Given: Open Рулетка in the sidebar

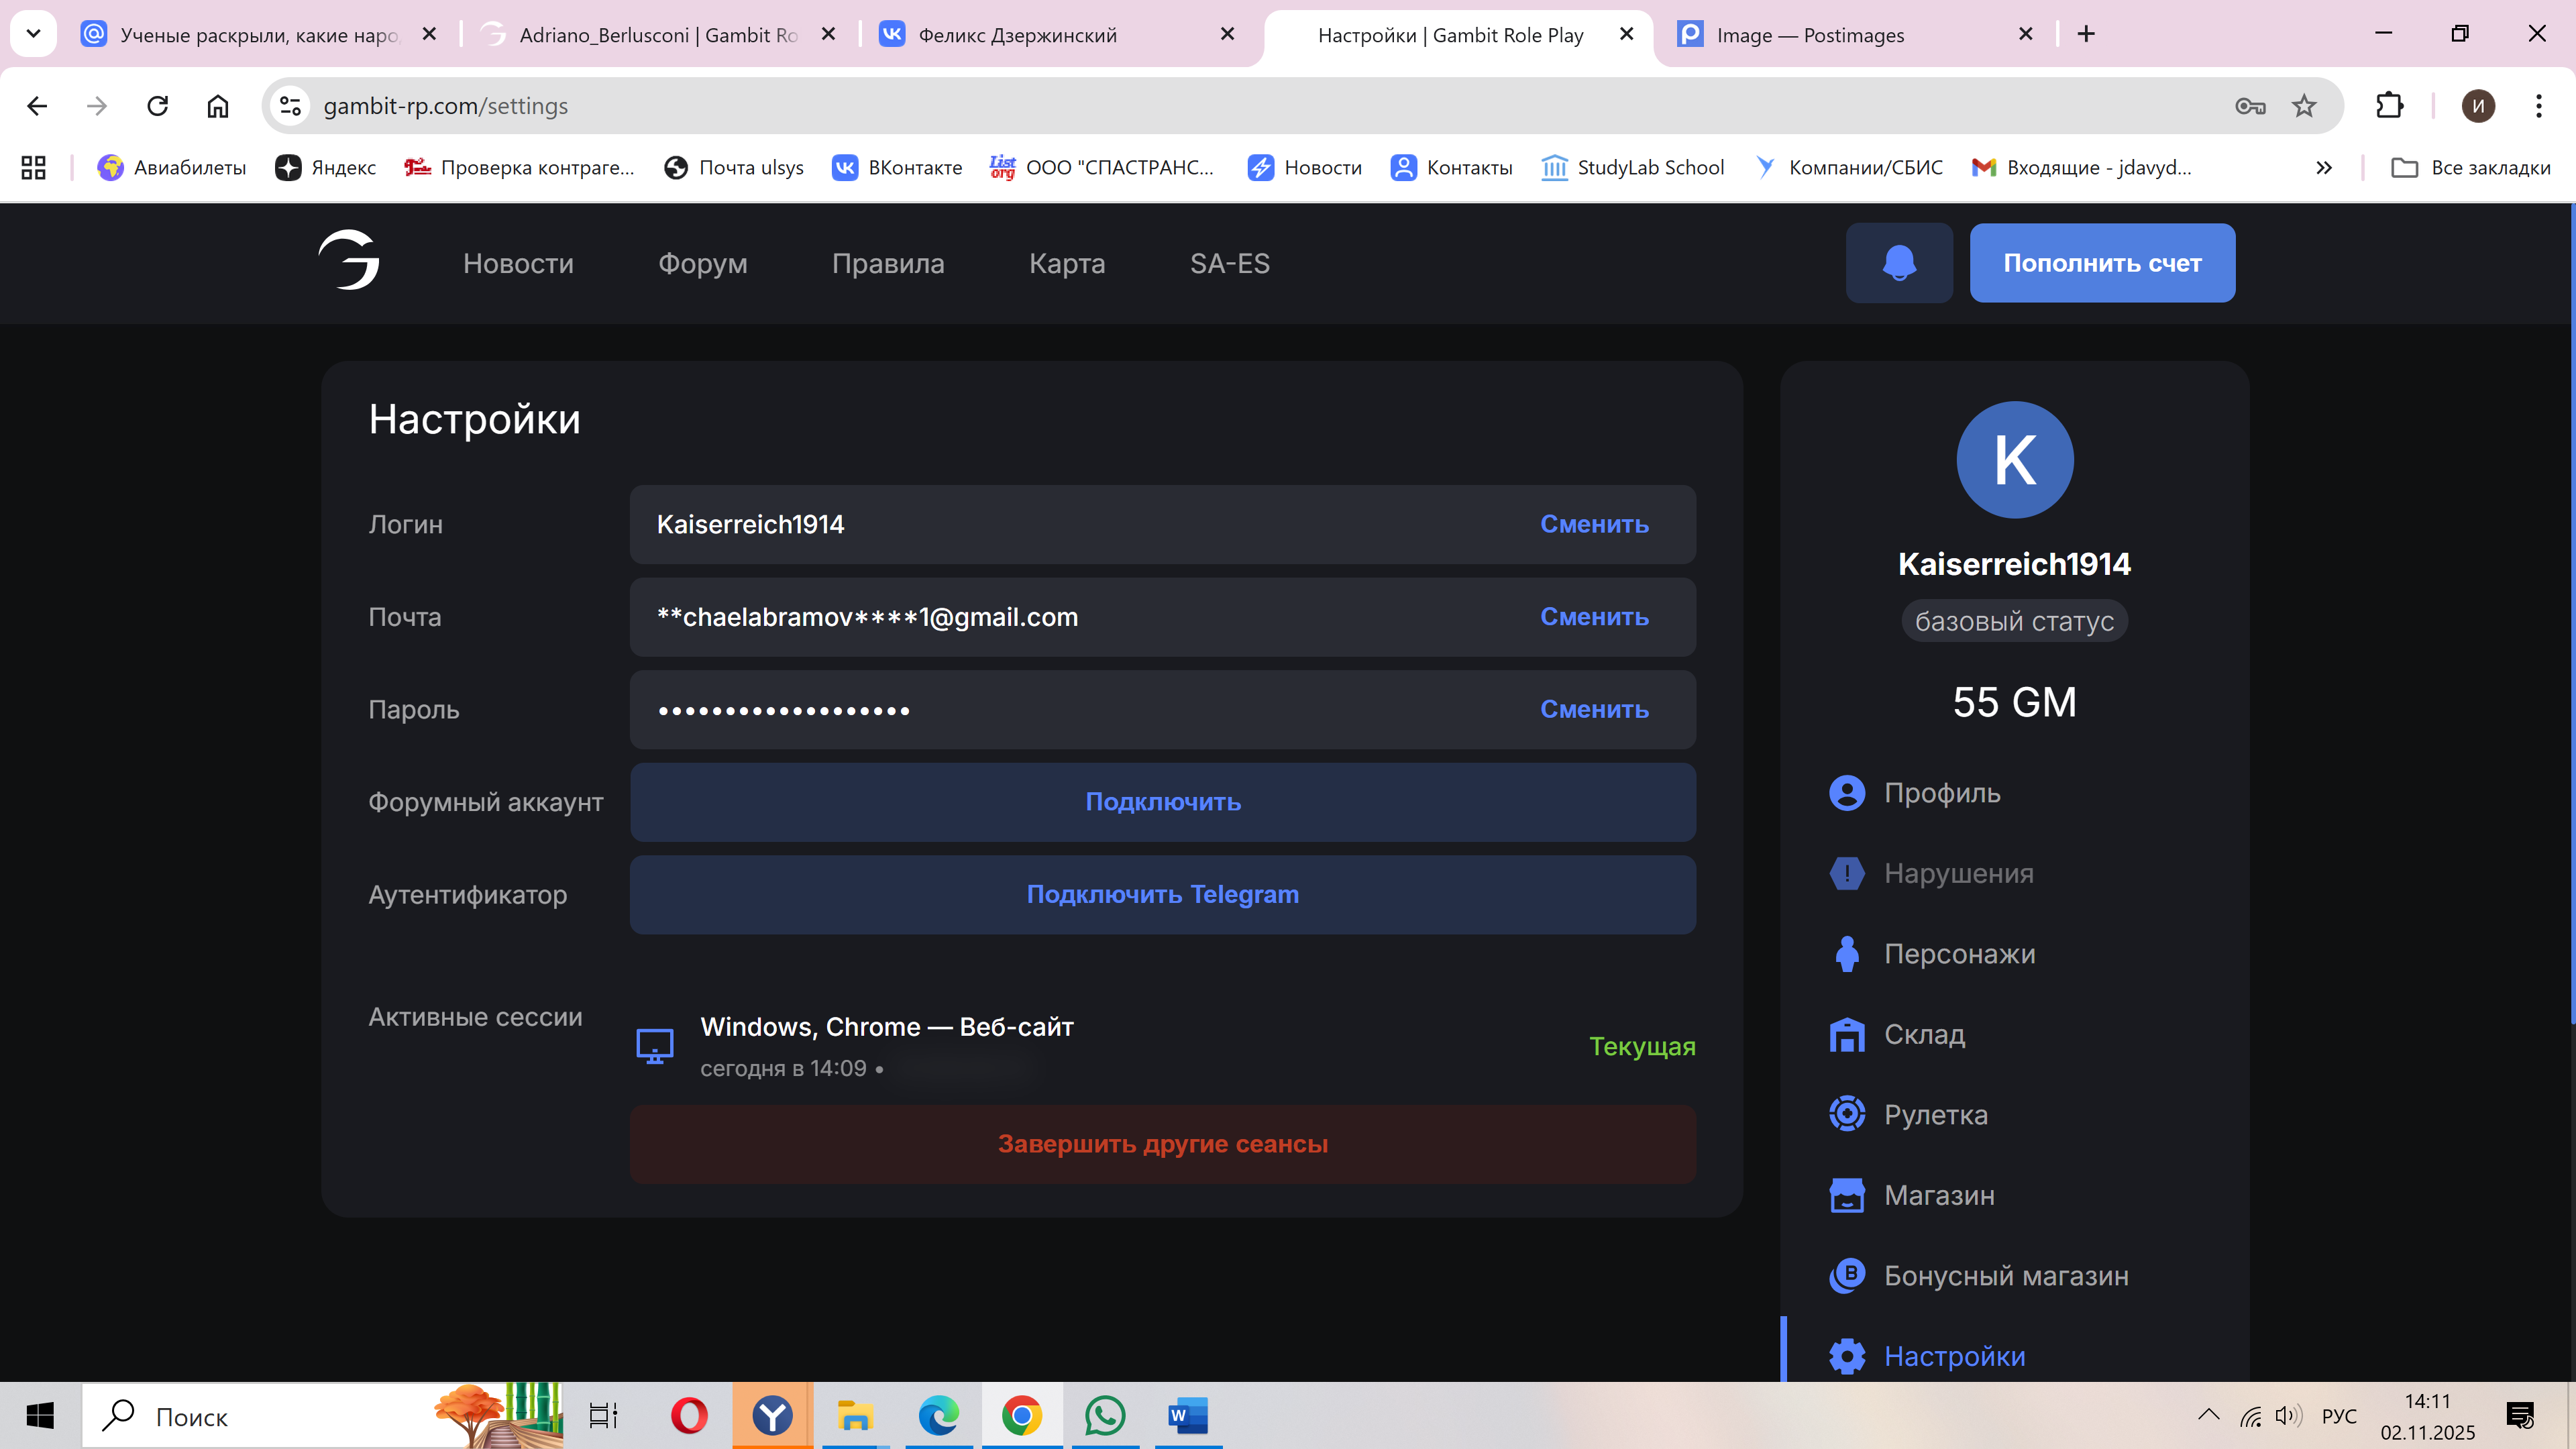Looking at the screenshot, I should [x=1935, y=1115].
